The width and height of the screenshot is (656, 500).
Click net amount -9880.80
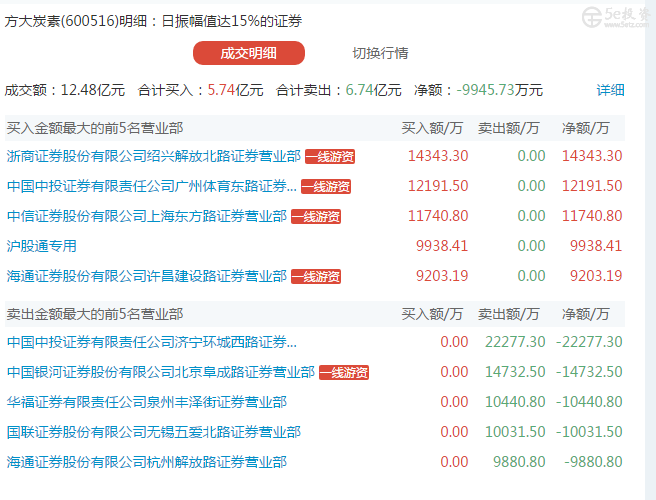pos(593,462)
